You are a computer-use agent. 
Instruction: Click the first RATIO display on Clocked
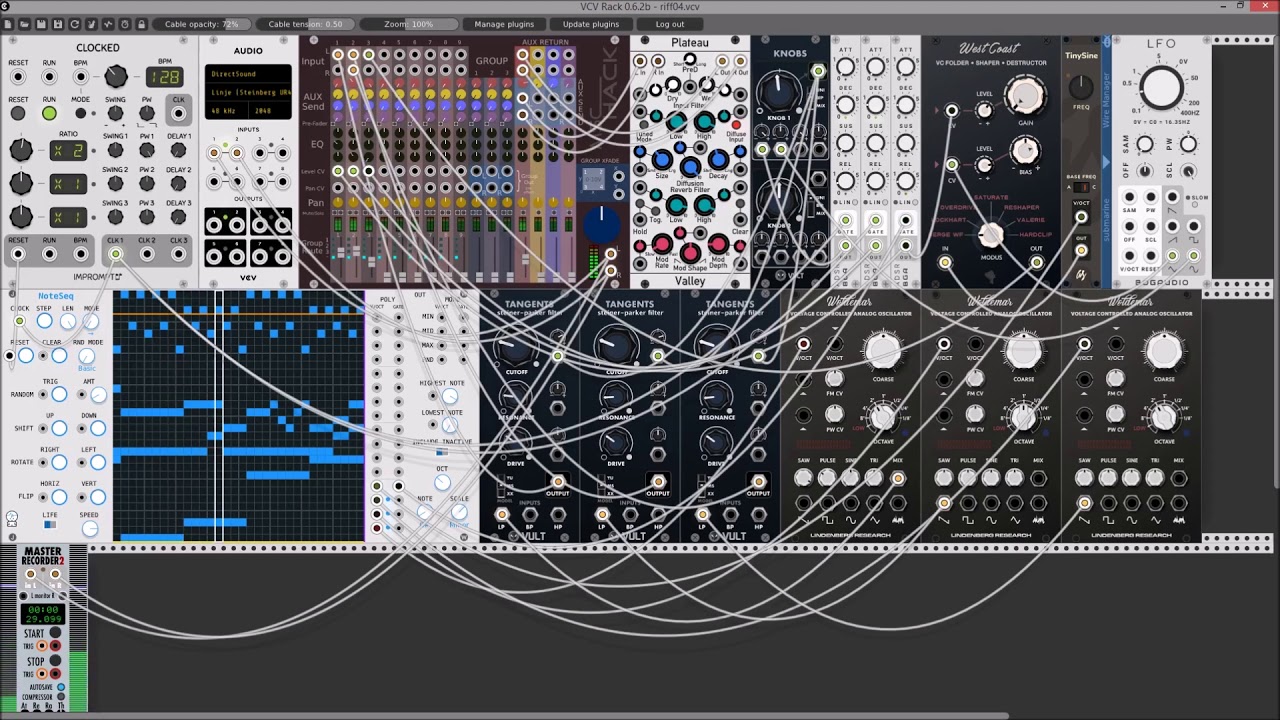click(67, 151)
